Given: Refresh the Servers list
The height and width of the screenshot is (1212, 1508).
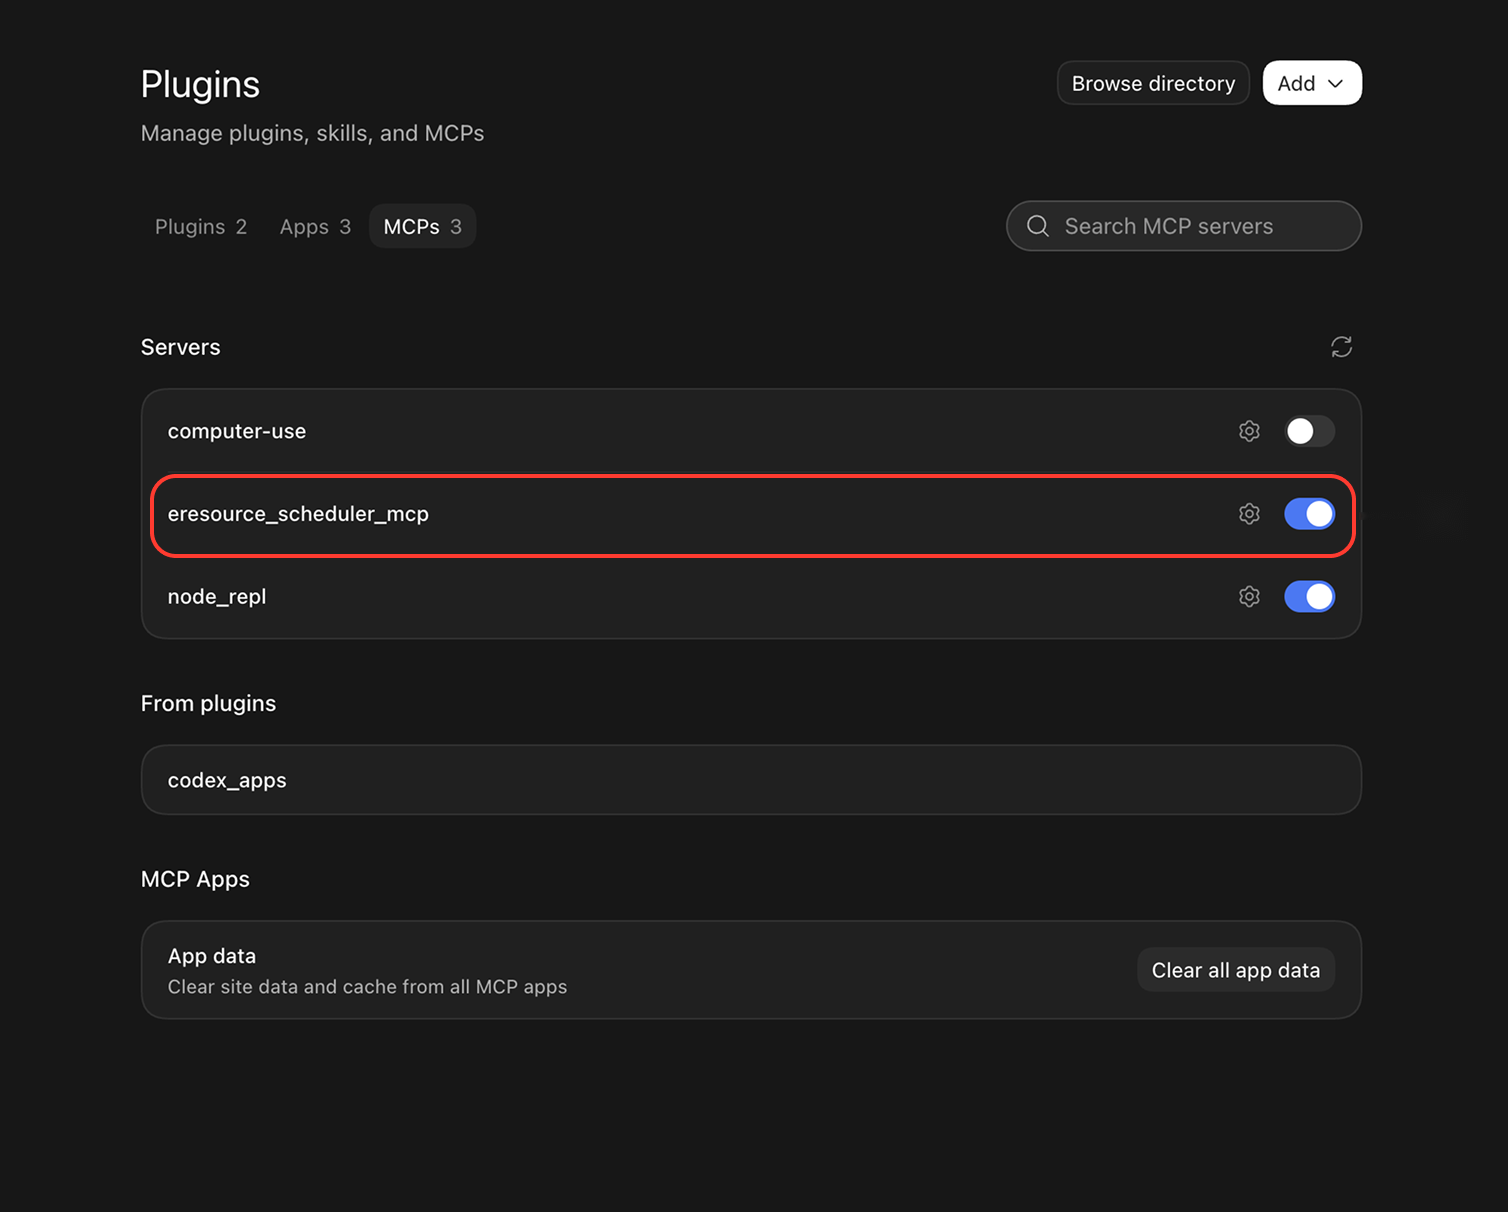Looking at the screenshot, I should point(1341,347).
